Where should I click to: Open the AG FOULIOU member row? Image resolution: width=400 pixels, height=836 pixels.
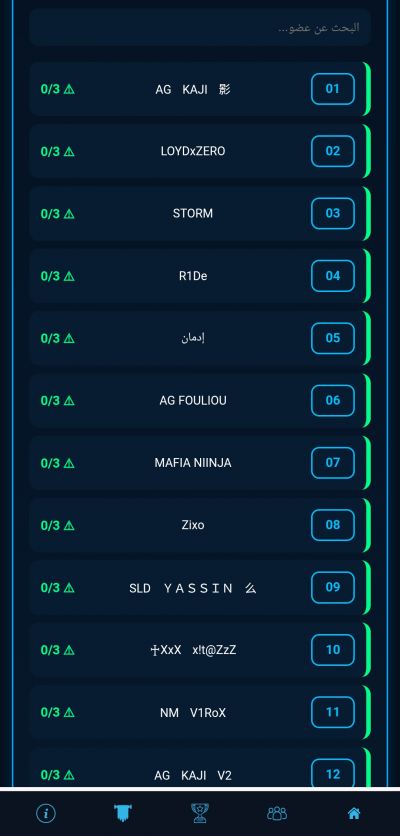pos(200,400)
